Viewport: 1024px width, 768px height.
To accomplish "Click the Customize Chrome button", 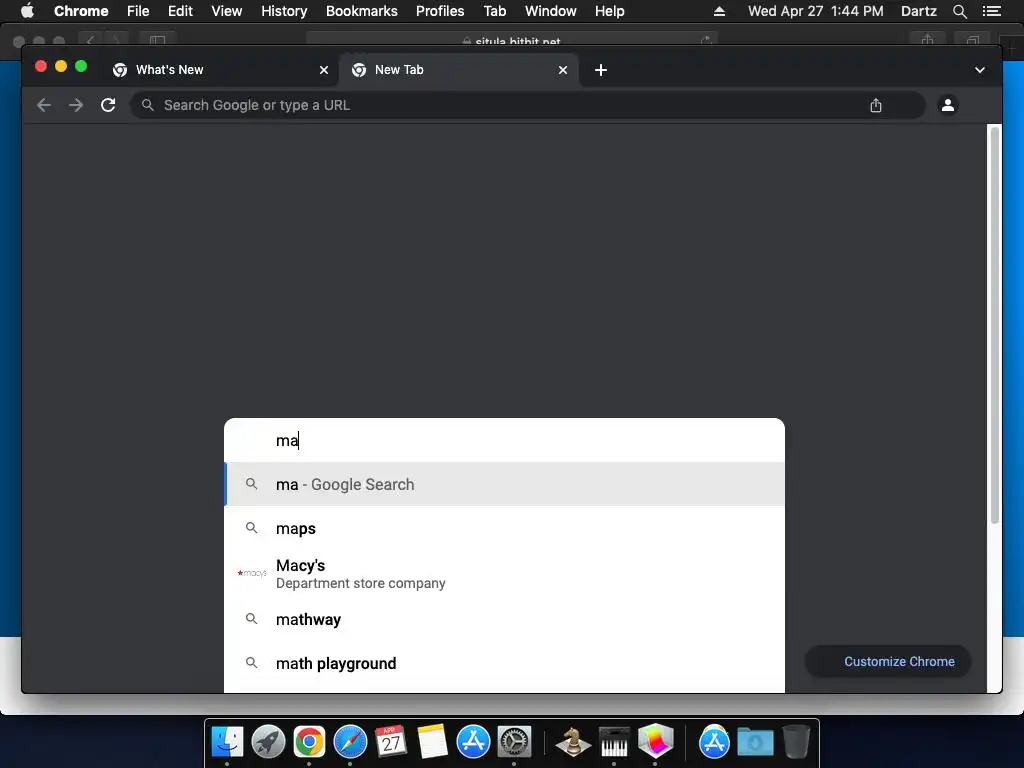I will (x=888, y=662).
